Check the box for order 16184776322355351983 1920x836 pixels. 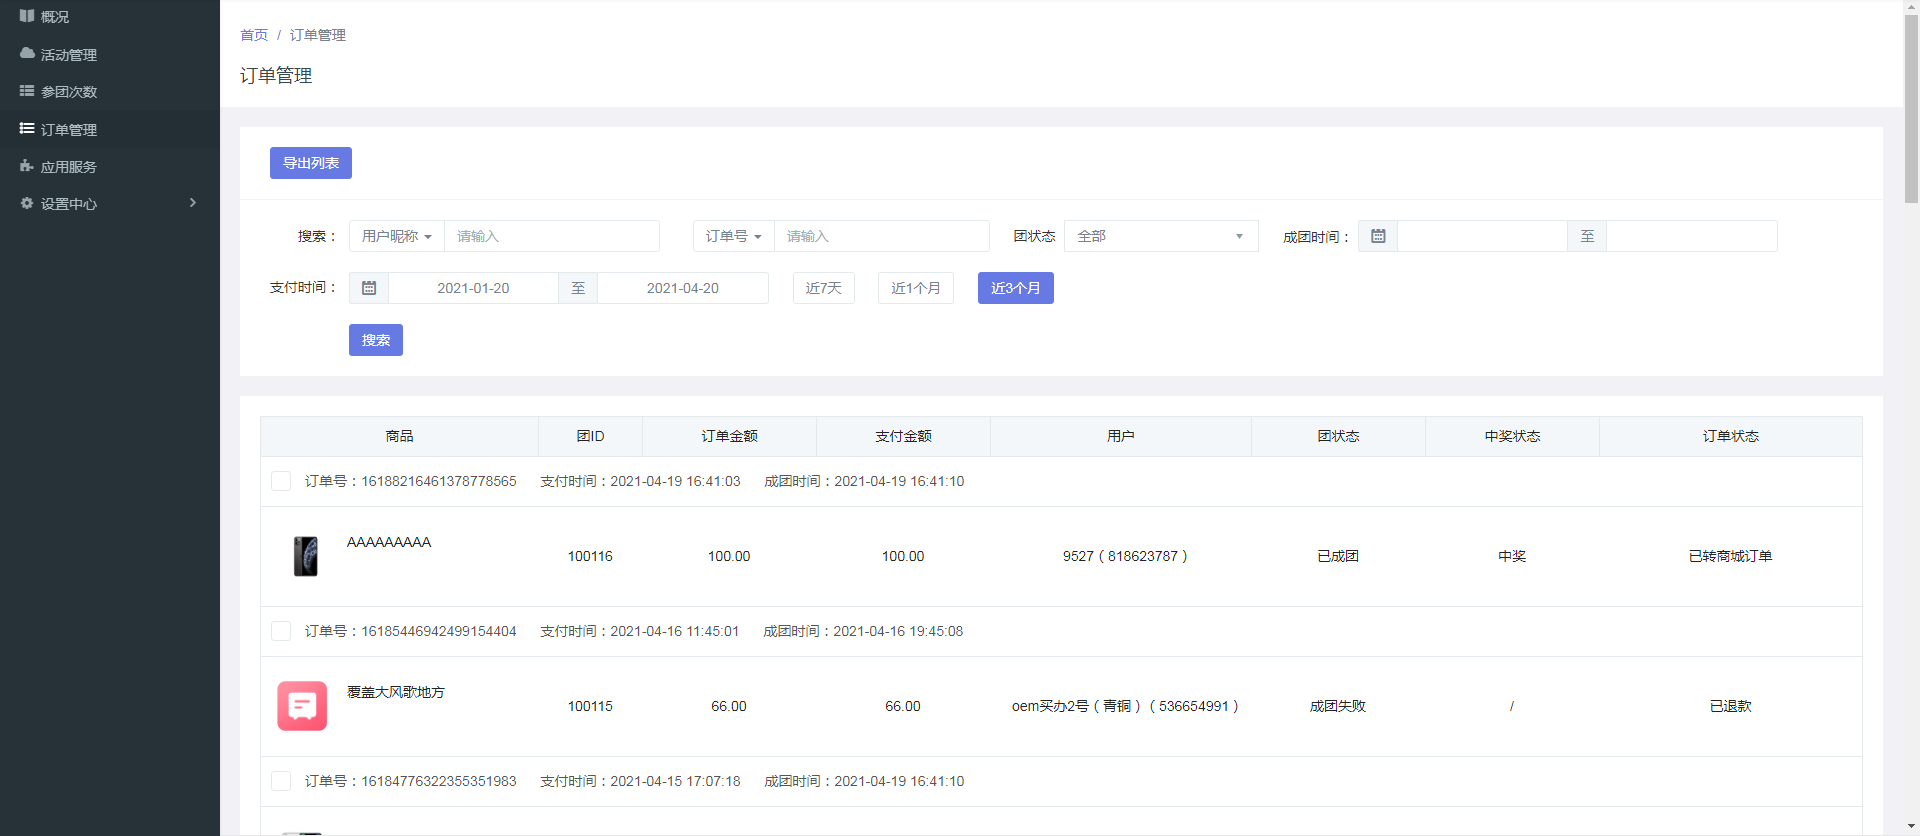pos(281,781)
